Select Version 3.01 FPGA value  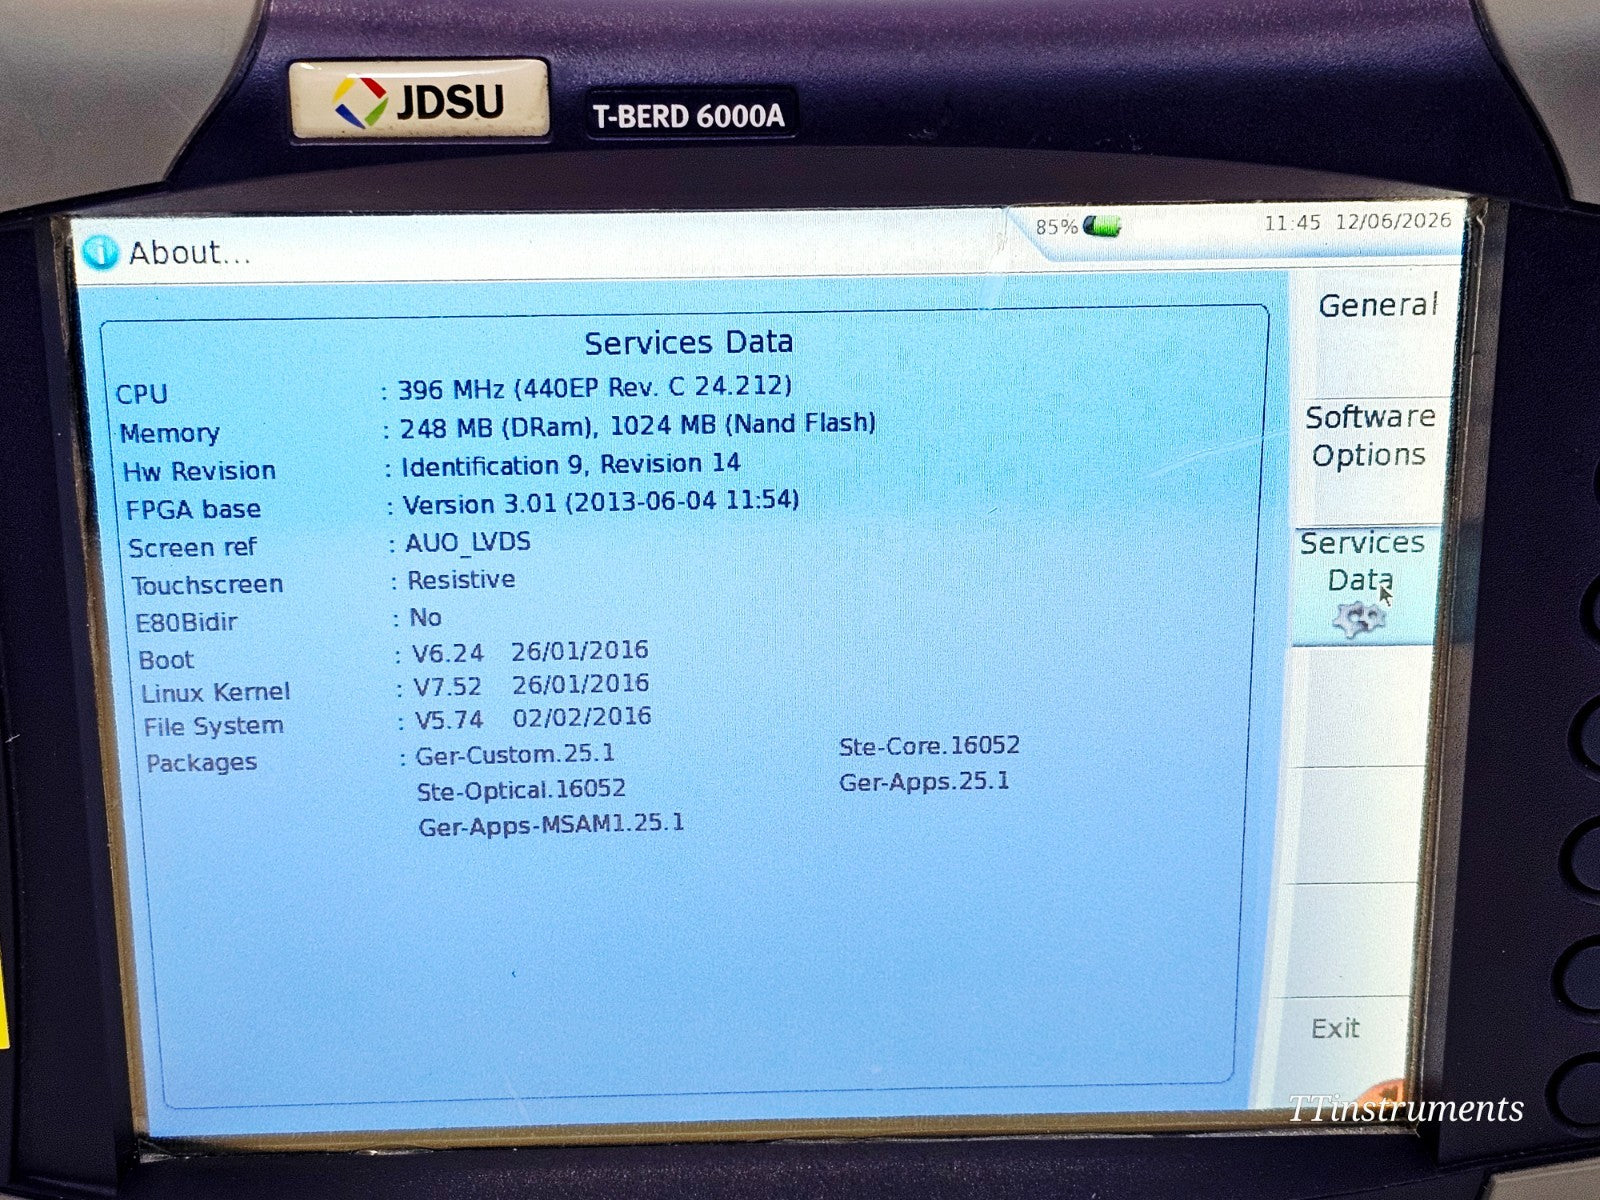pos(601,502)
